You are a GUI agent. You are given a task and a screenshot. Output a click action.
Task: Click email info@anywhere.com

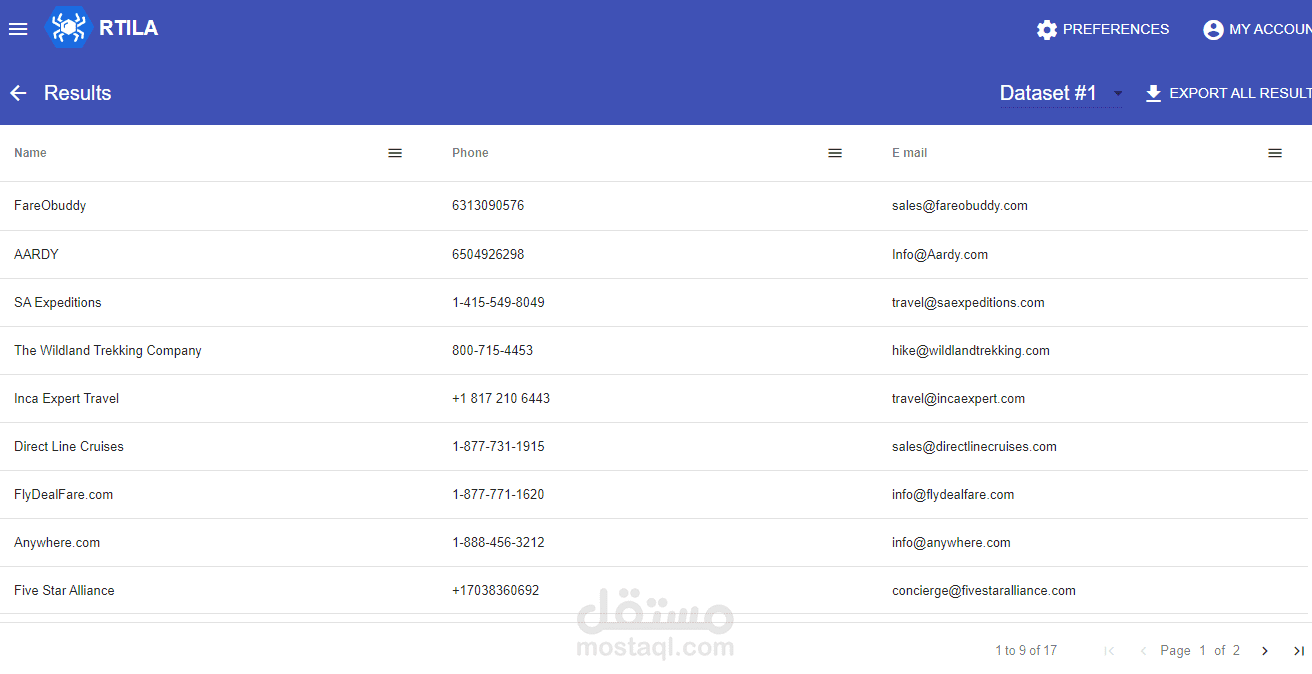click(951, 542)
